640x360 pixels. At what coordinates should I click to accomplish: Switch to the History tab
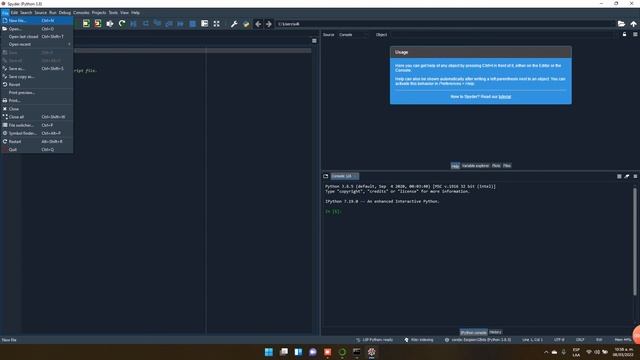(x=495, y=332)
